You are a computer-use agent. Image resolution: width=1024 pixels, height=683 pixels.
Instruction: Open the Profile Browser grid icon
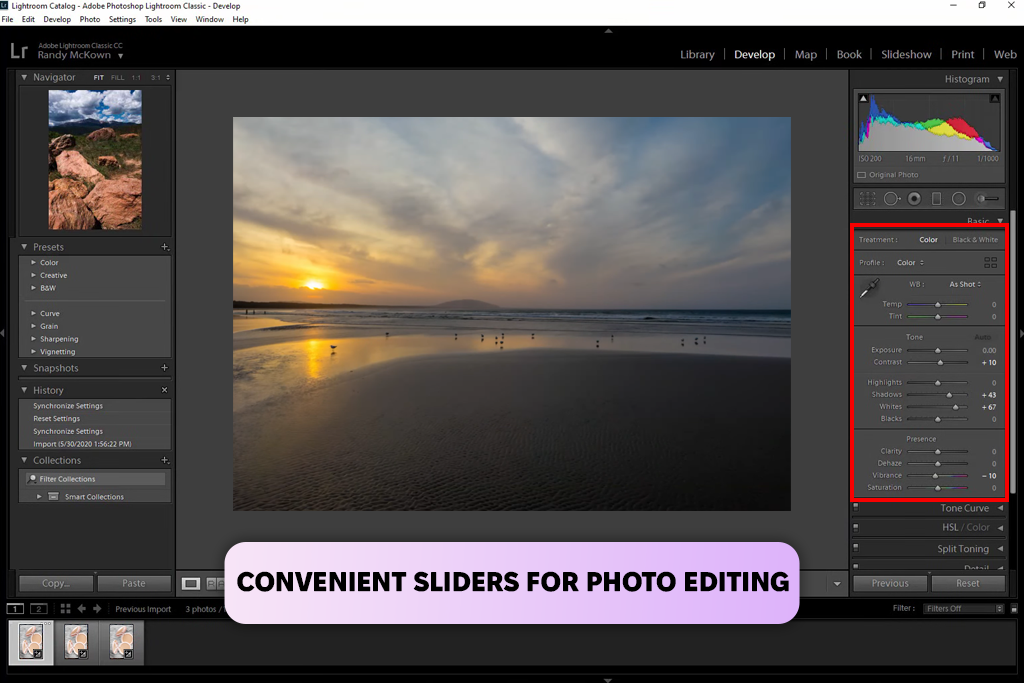[990, 262]
